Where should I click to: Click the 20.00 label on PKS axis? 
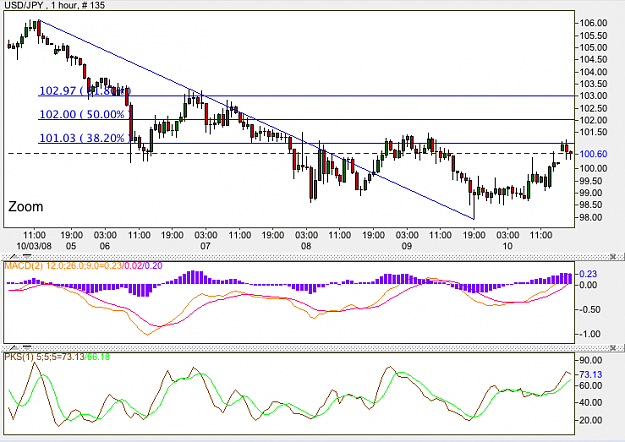[x=590, y=420]
